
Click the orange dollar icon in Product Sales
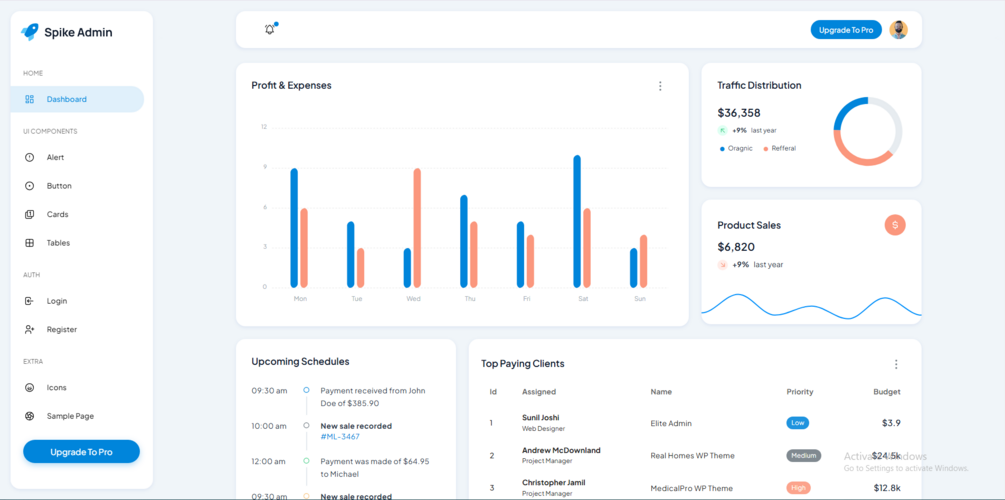click(895, 225)
